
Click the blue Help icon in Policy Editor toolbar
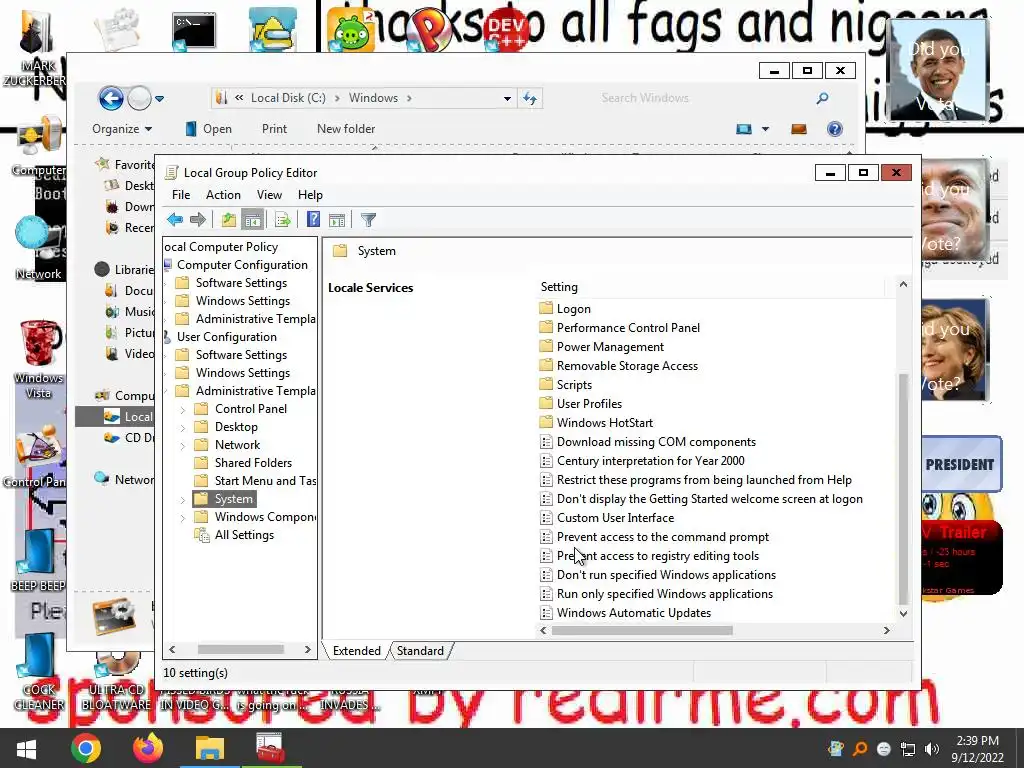313,219
